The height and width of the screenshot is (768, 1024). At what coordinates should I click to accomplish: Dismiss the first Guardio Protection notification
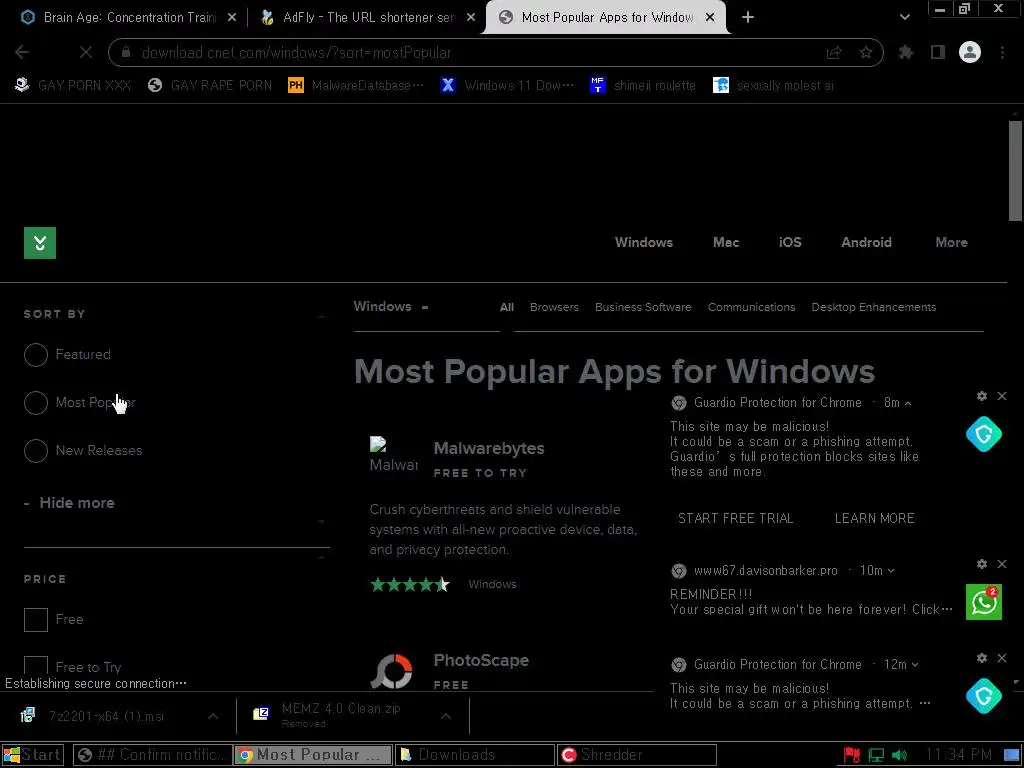point(1002,396)
